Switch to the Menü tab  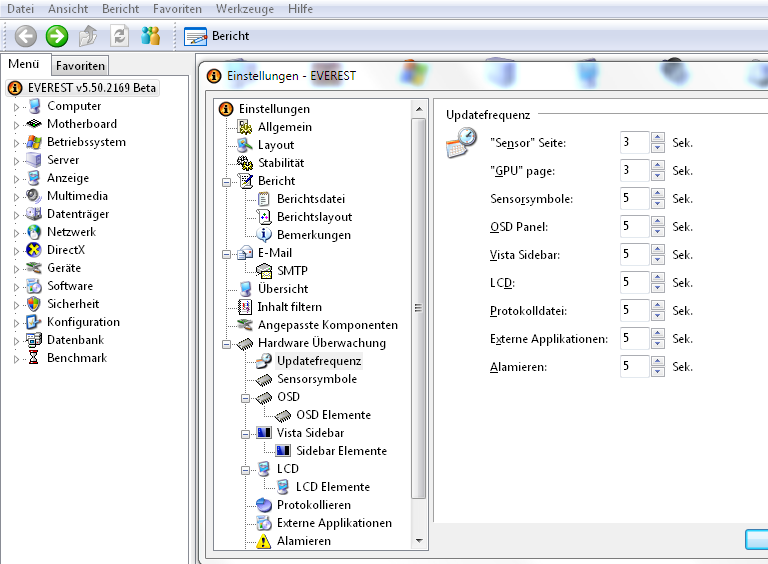tap(24, 64)
